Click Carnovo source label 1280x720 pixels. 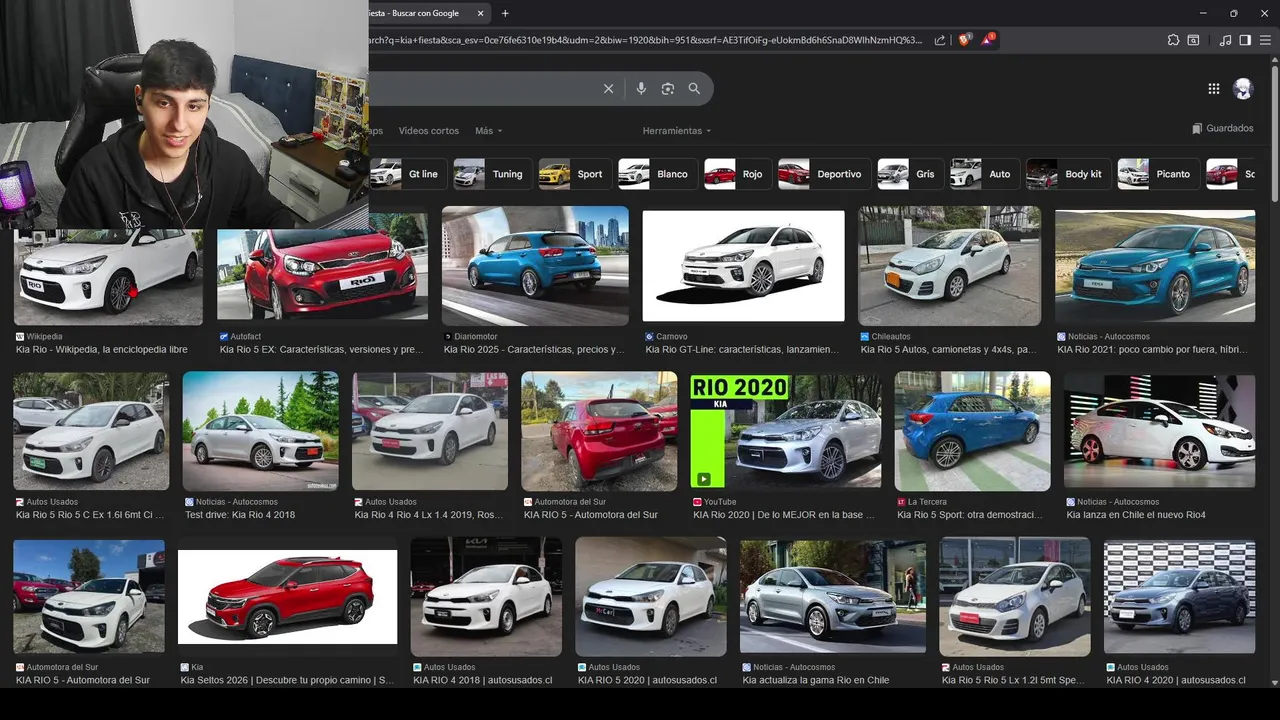pyautogui.click(x=672, y=337)
